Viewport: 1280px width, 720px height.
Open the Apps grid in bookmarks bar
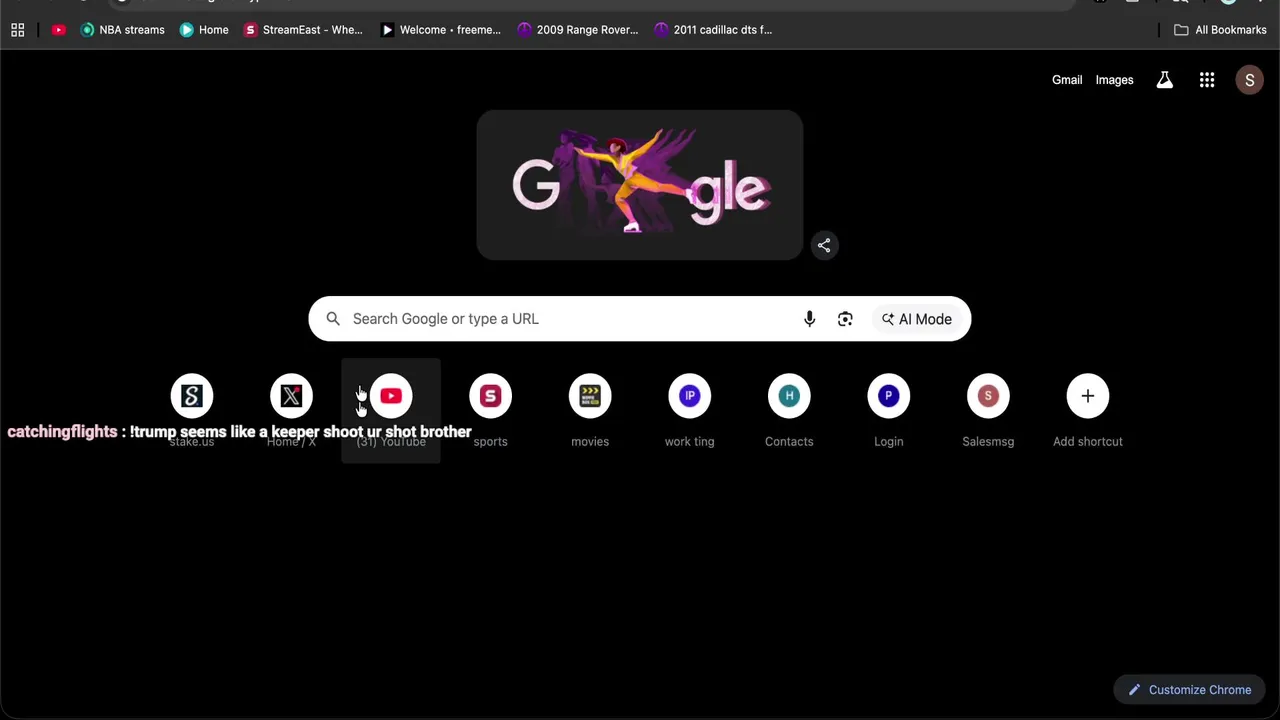click(17, 30)
